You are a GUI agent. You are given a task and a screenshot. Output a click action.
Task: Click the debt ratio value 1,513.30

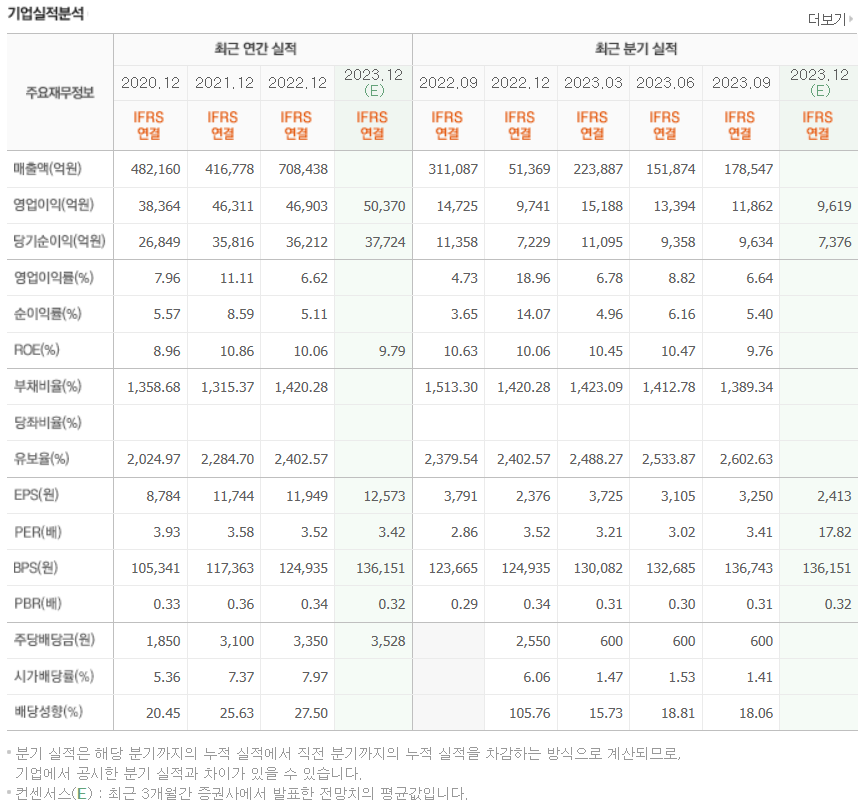(451, 387)
